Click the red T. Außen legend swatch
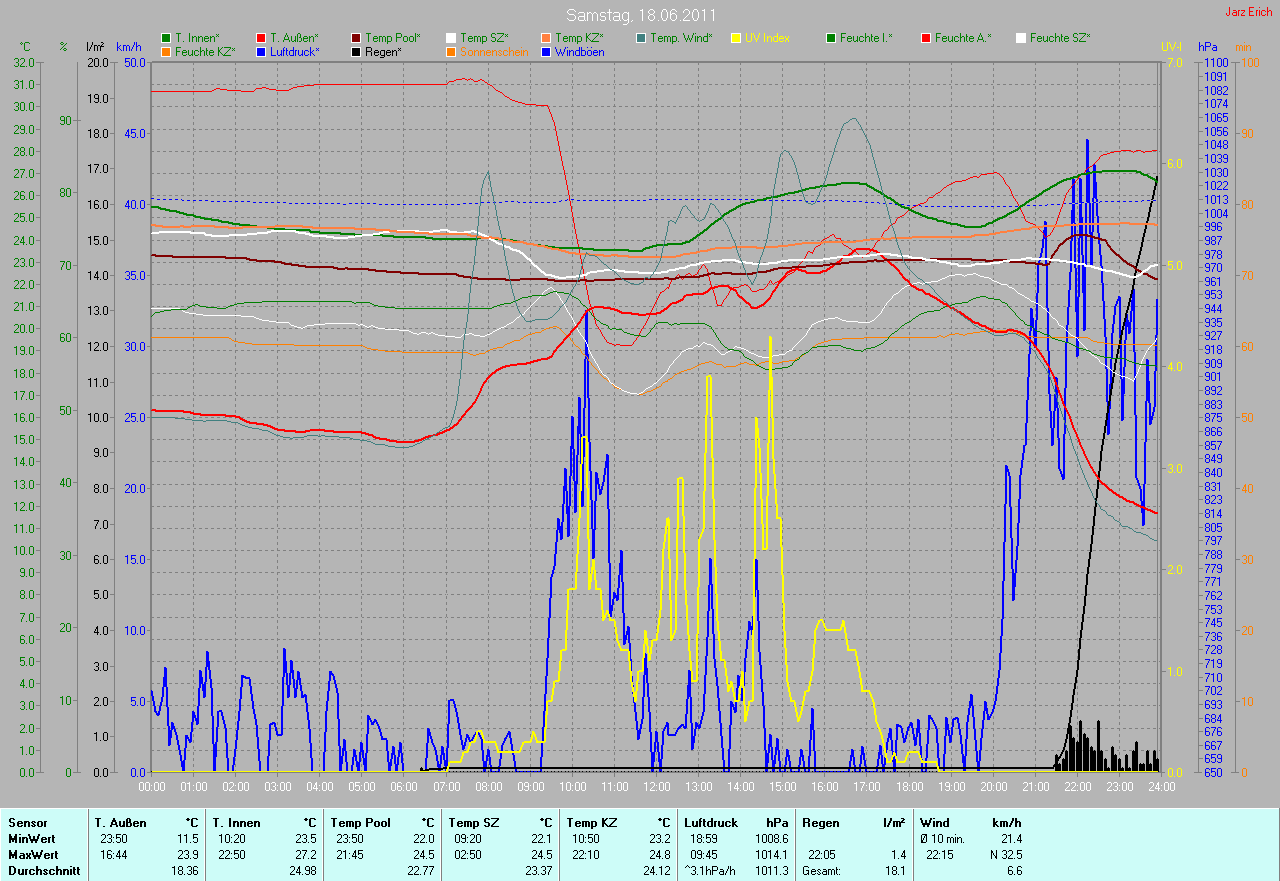This screenshot has height=881, width=1280. click(261, 38)
